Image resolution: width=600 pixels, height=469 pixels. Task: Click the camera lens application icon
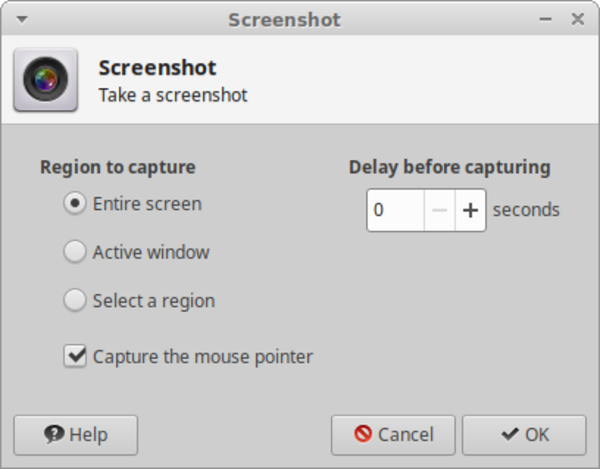(45, 79)
